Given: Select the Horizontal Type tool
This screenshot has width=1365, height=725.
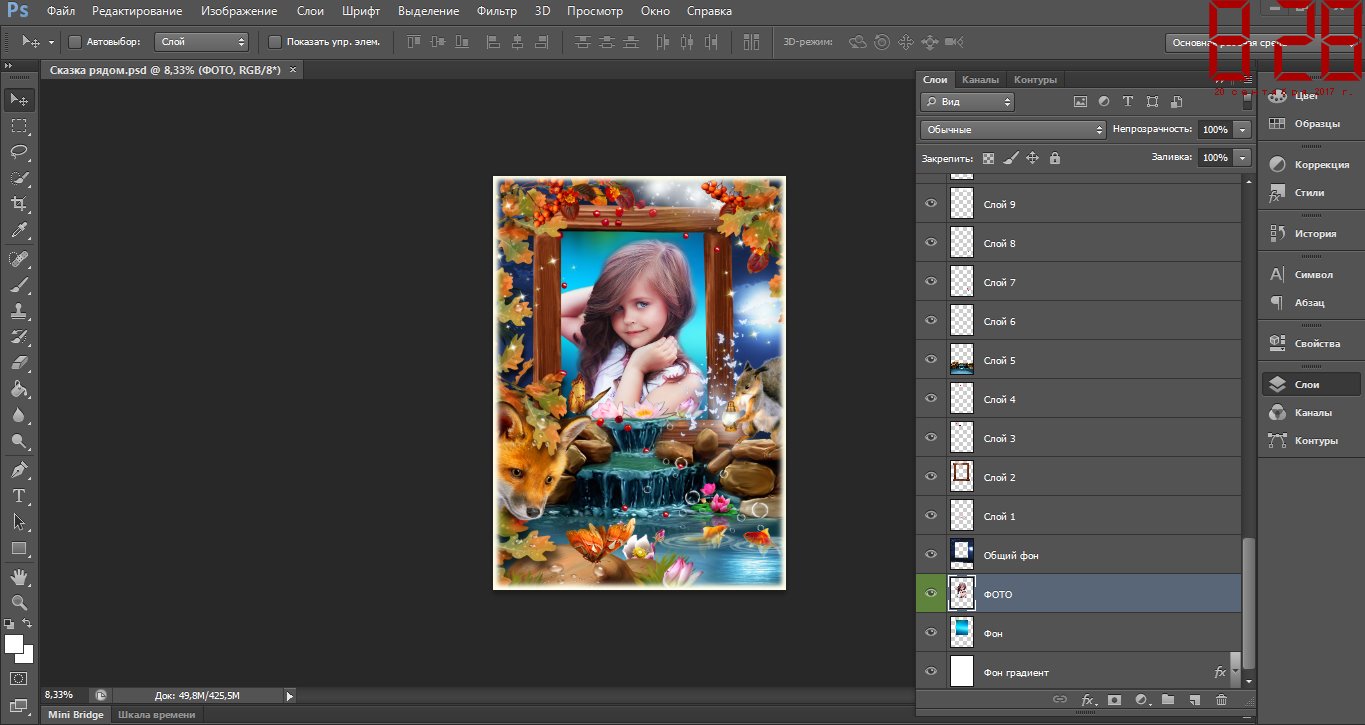Looking at the screenshot, I should coord(19,496).
